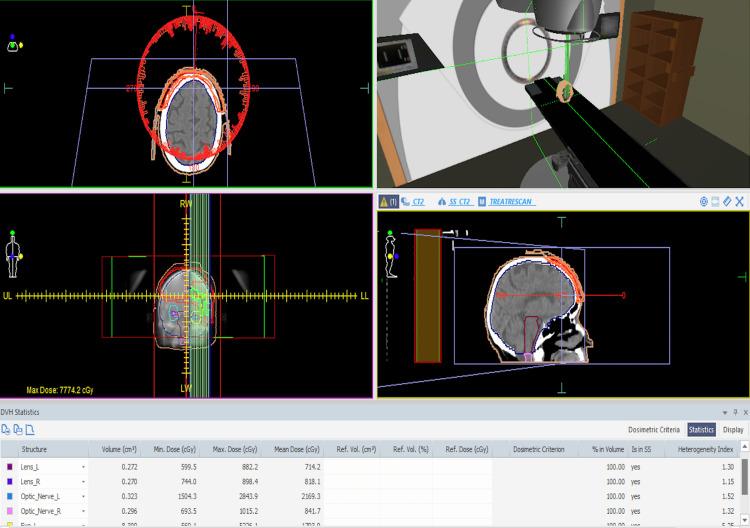Image resolution: width=750 pixels, height=528 pixels.
Task: Click the target icon in sagittal view toolbar
Action: [x=703, y=202]
